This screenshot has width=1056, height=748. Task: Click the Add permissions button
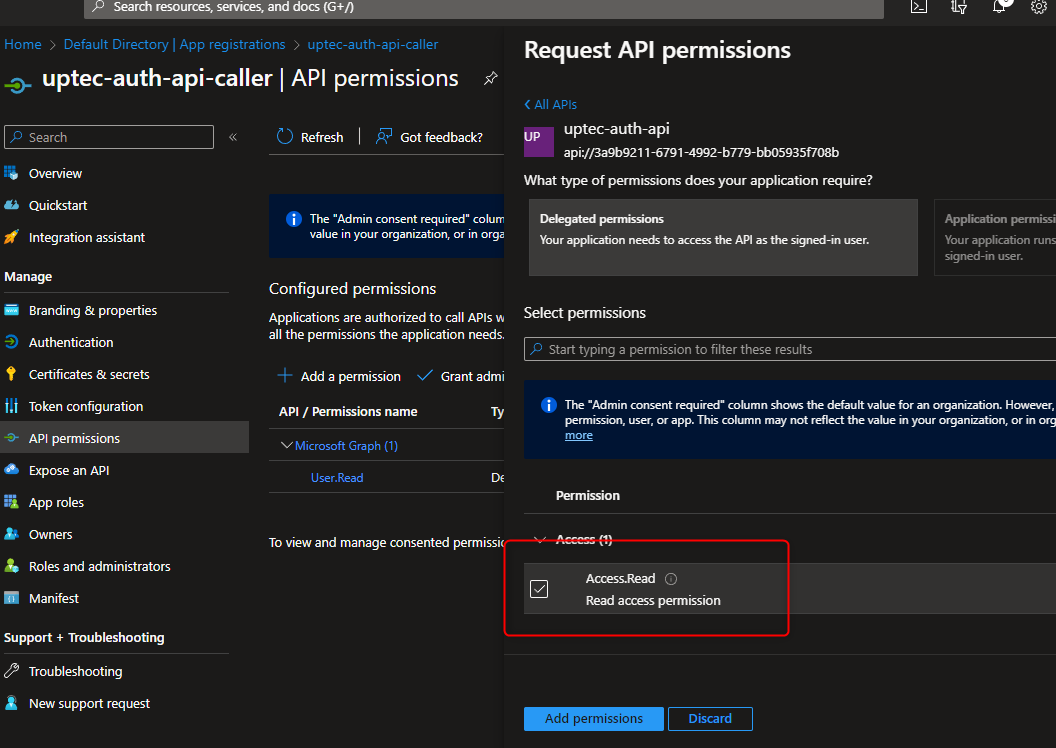click(x=593, y=718)
